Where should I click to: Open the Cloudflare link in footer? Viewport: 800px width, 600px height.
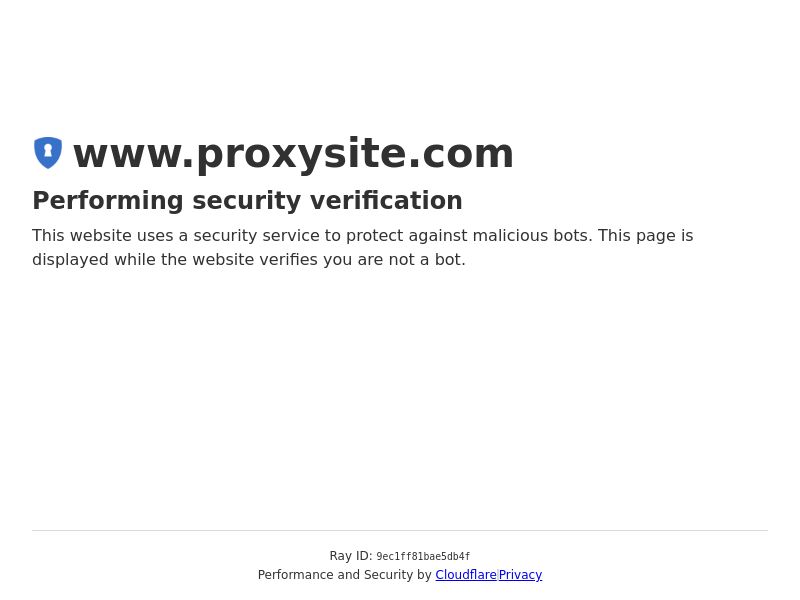pos(466,574)
